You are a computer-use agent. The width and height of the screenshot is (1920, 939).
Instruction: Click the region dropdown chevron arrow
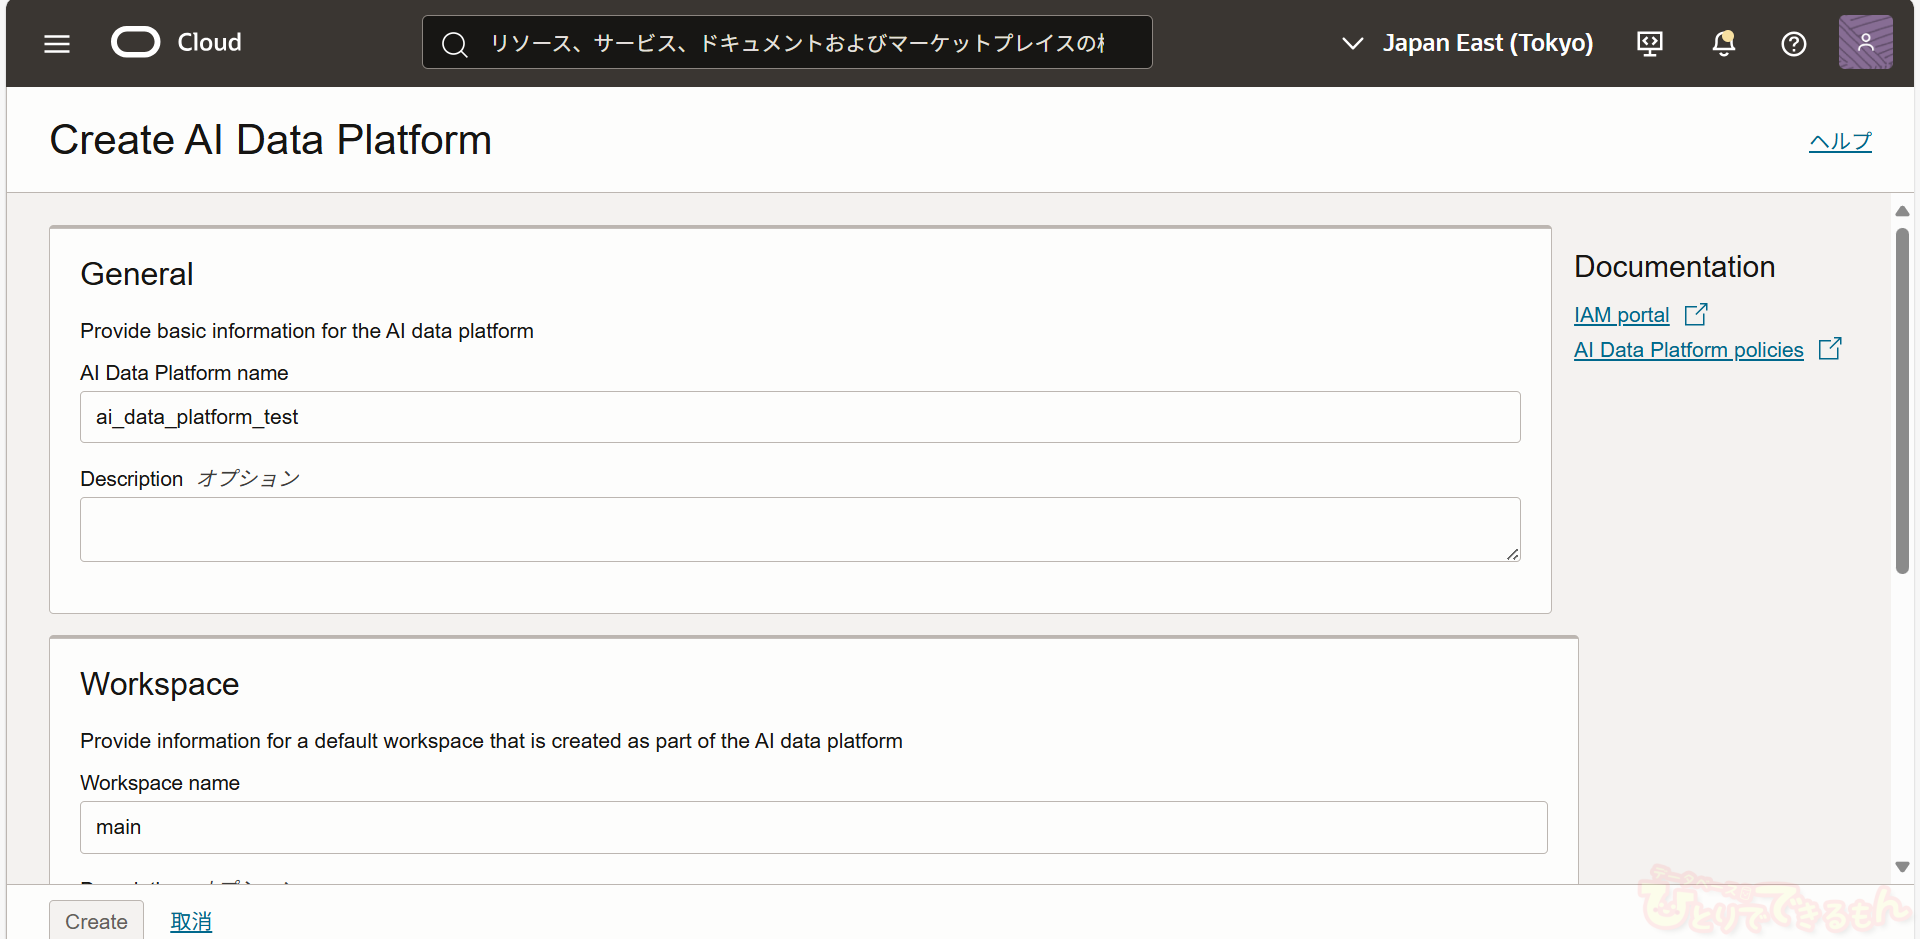click(1352, 43)
